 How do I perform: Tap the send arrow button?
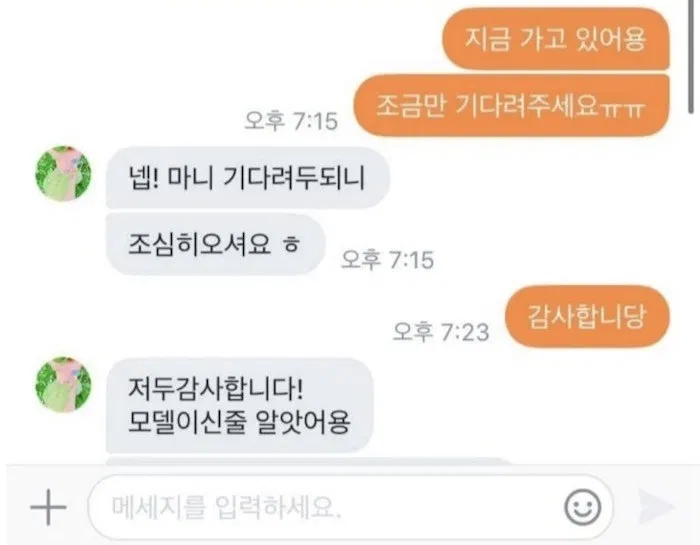pos(655,507)
